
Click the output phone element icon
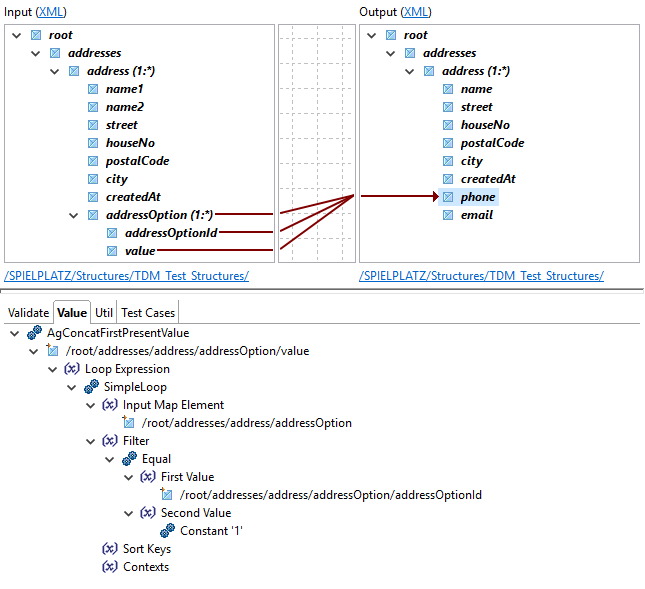pyautogui.click(x=447, y=197)
